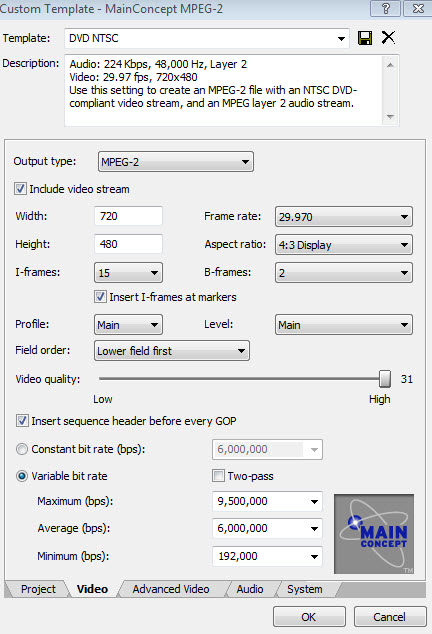Switch to the Advanced Video tab
Image resolution: width=432 pixels, height=634 pixels.
pyautogui.click(x=171, y=589)
